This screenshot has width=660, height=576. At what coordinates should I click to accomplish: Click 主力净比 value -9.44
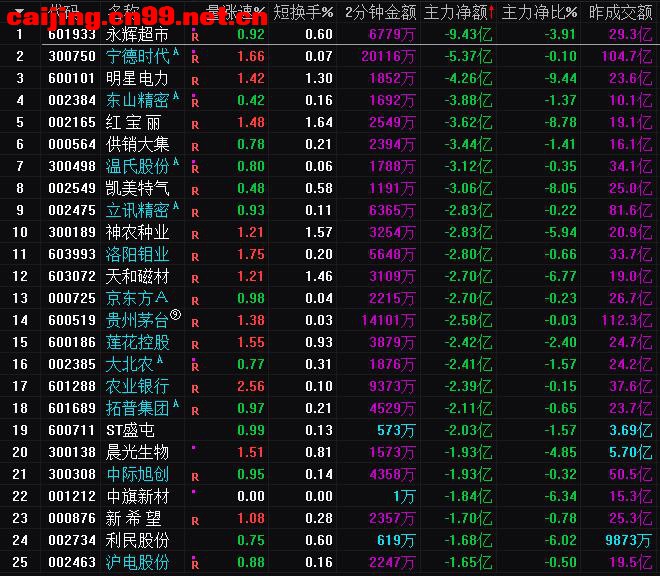click(x=560, y=78)
